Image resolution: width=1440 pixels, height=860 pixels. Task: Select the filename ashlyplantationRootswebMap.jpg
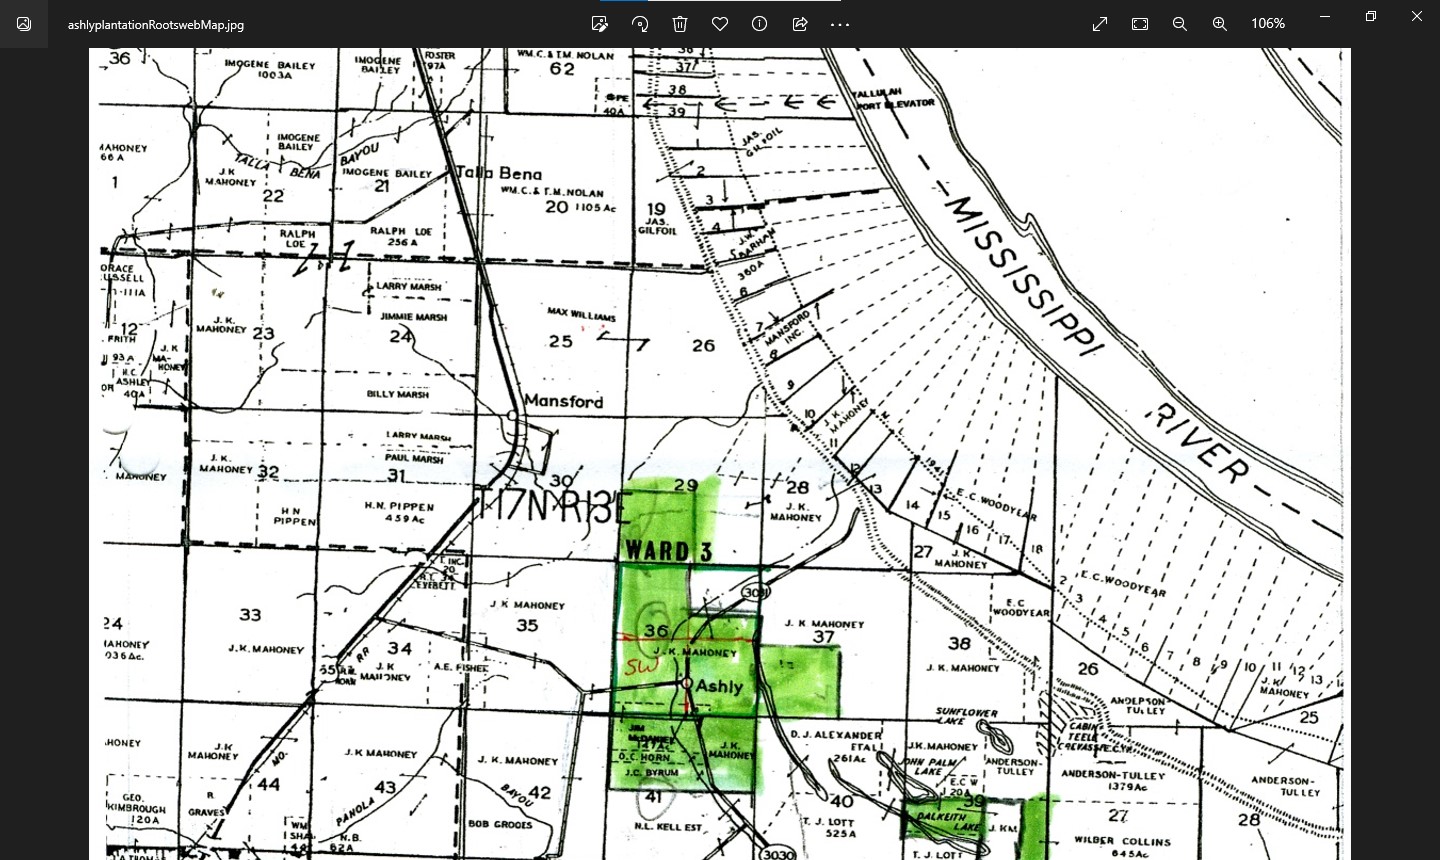(x=155, y=25)
